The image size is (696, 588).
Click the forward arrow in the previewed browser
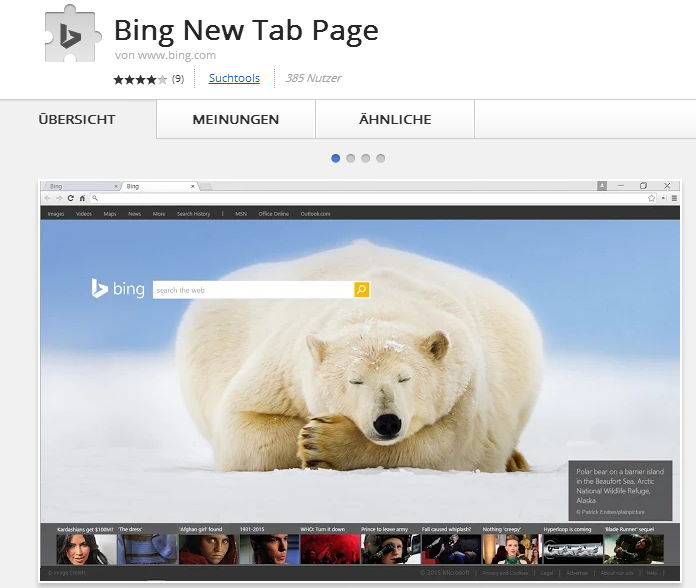(59, 198)
